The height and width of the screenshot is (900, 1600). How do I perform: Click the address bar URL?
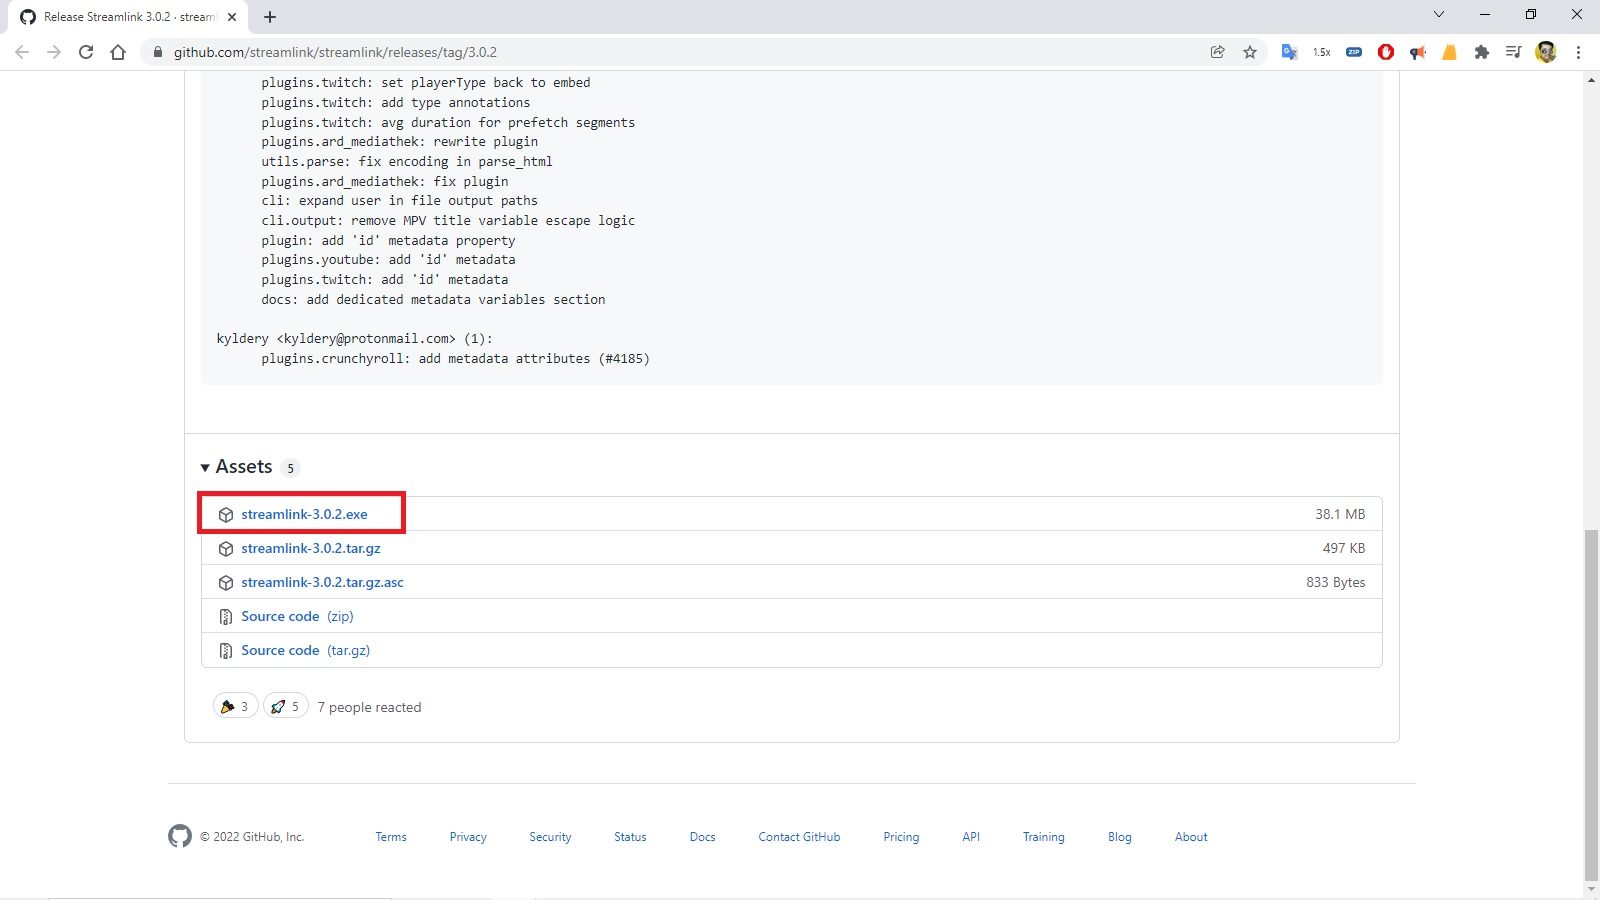tap(335, 52)
